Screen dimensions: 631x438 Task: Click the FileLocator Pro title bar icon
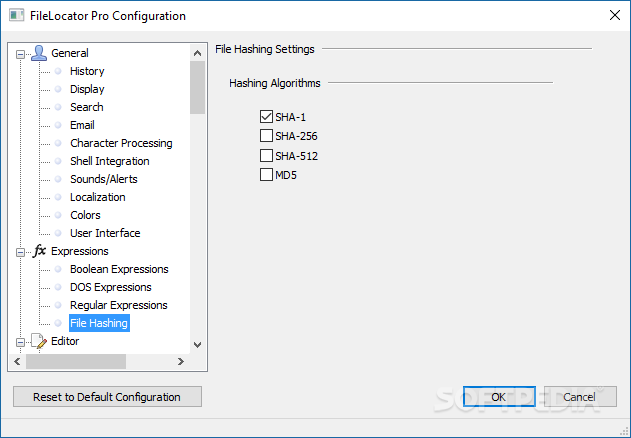[x=16, y=15]
